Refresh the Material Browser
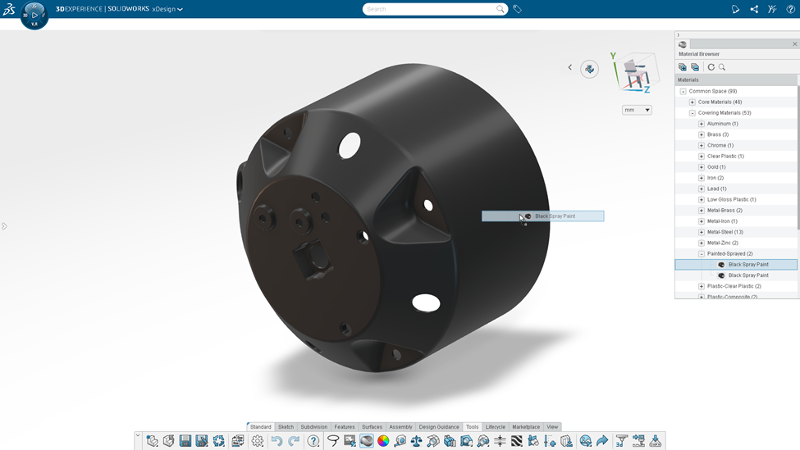Viewport: 800px width, 450px height. pos(711,67)
